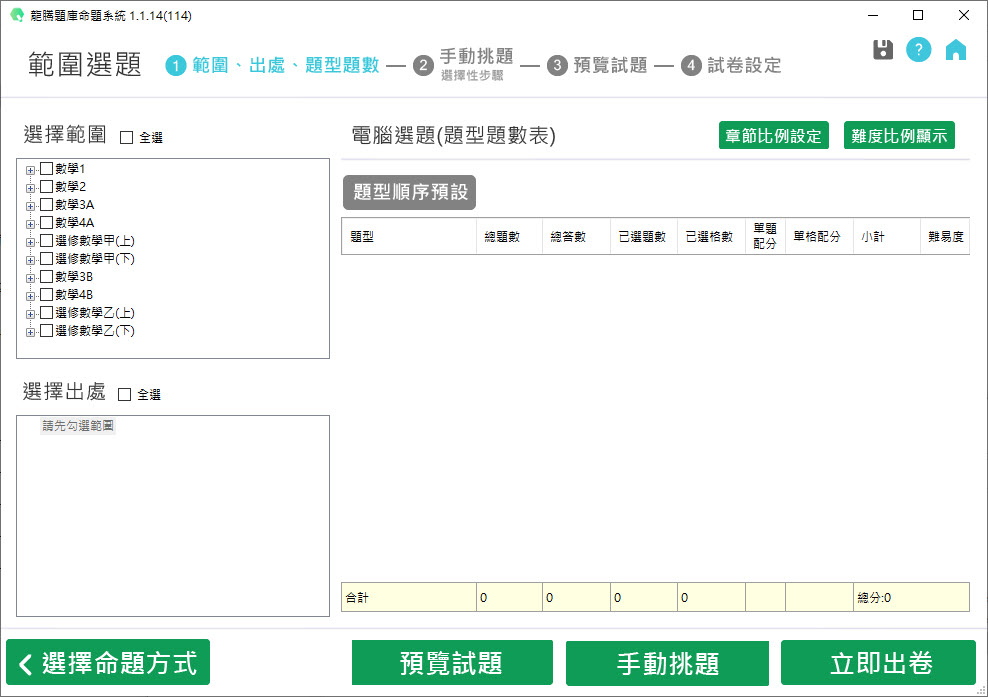Check 全選 next to 選擇出處
This screenshot has width=988, height=697.
tap(125, 395)
